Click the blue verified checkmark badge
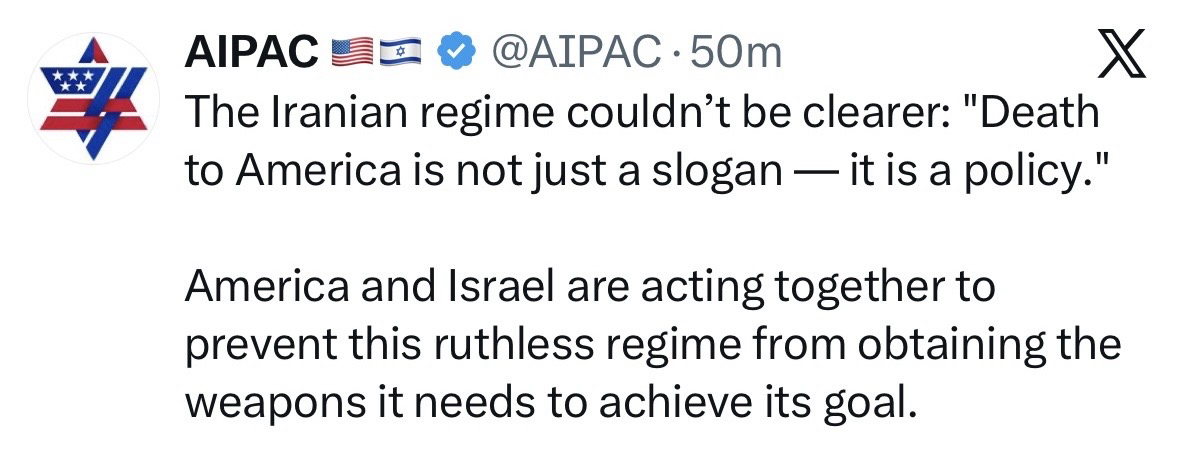This screenshot has width=1179, height=450. 457,51
